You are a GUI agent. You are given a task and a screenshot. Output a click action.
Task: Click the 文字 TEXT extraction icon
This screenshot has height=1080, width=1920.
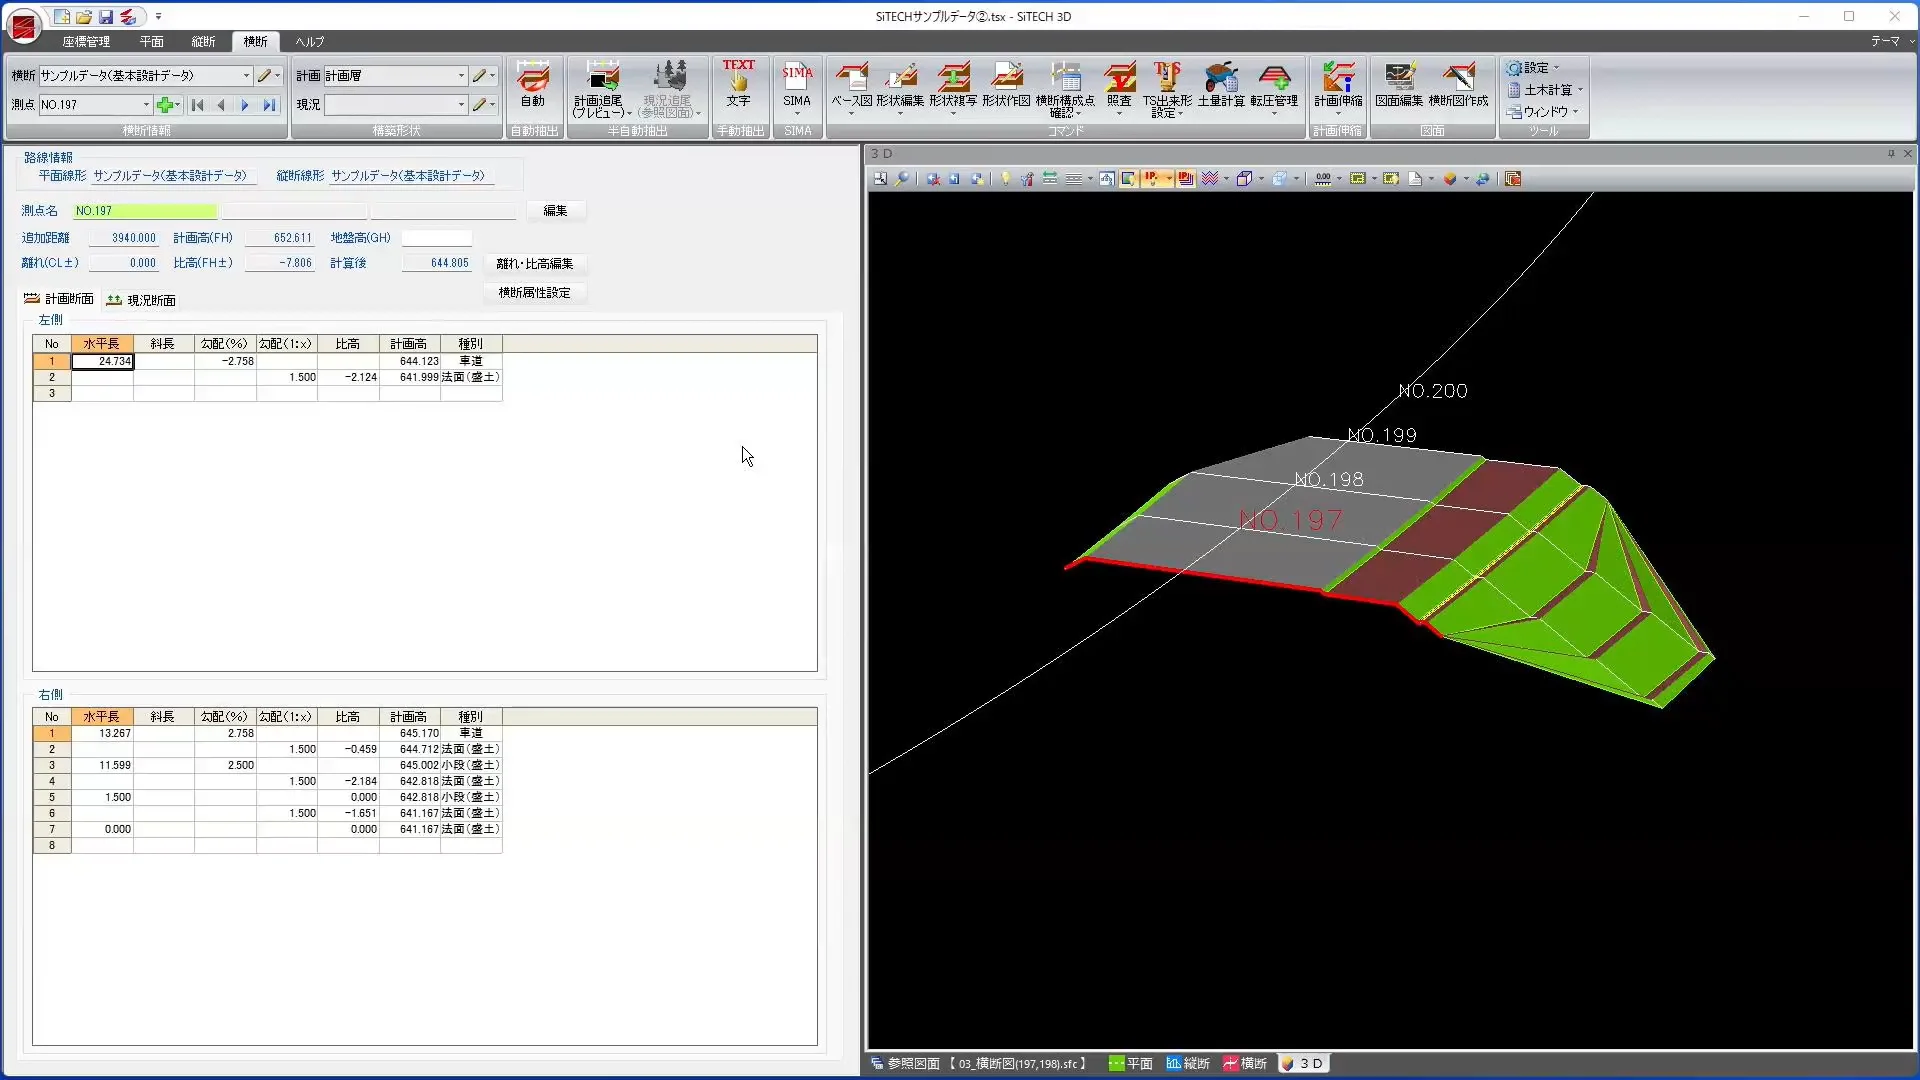tap(738, 84)
